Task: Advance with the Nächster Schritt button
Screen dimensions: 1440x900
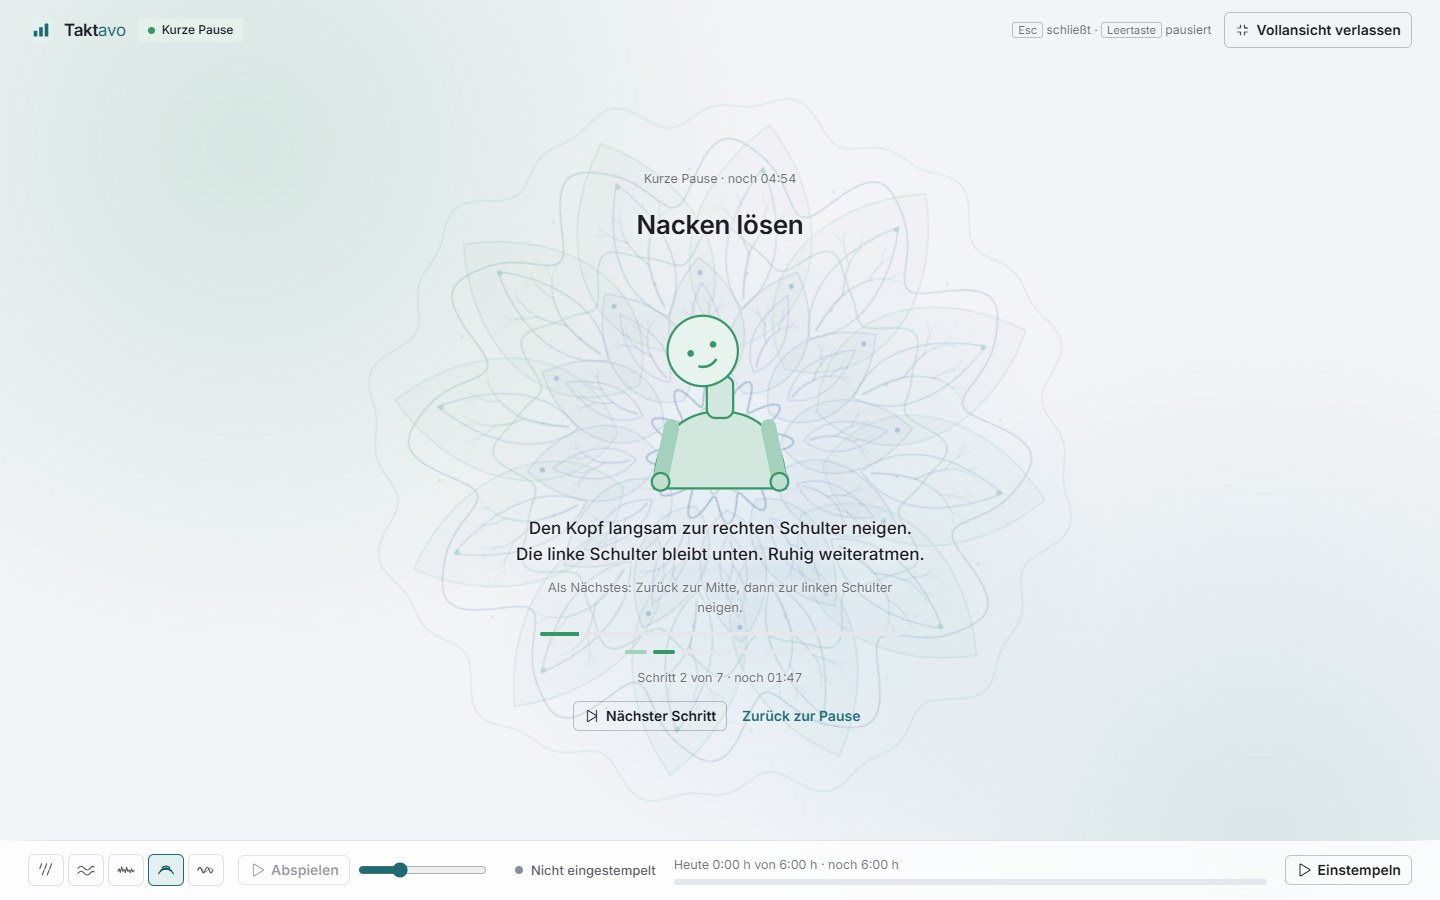Action: point(650,716)
